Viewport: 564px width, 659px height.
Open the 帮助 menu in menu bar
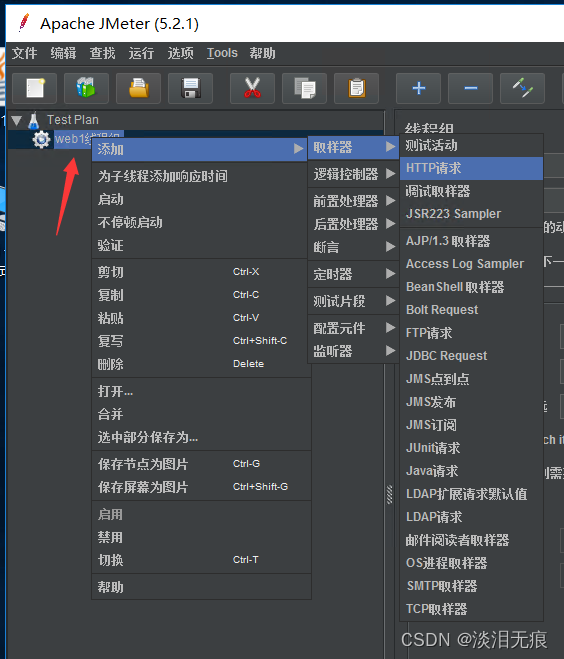coord(262,53)
